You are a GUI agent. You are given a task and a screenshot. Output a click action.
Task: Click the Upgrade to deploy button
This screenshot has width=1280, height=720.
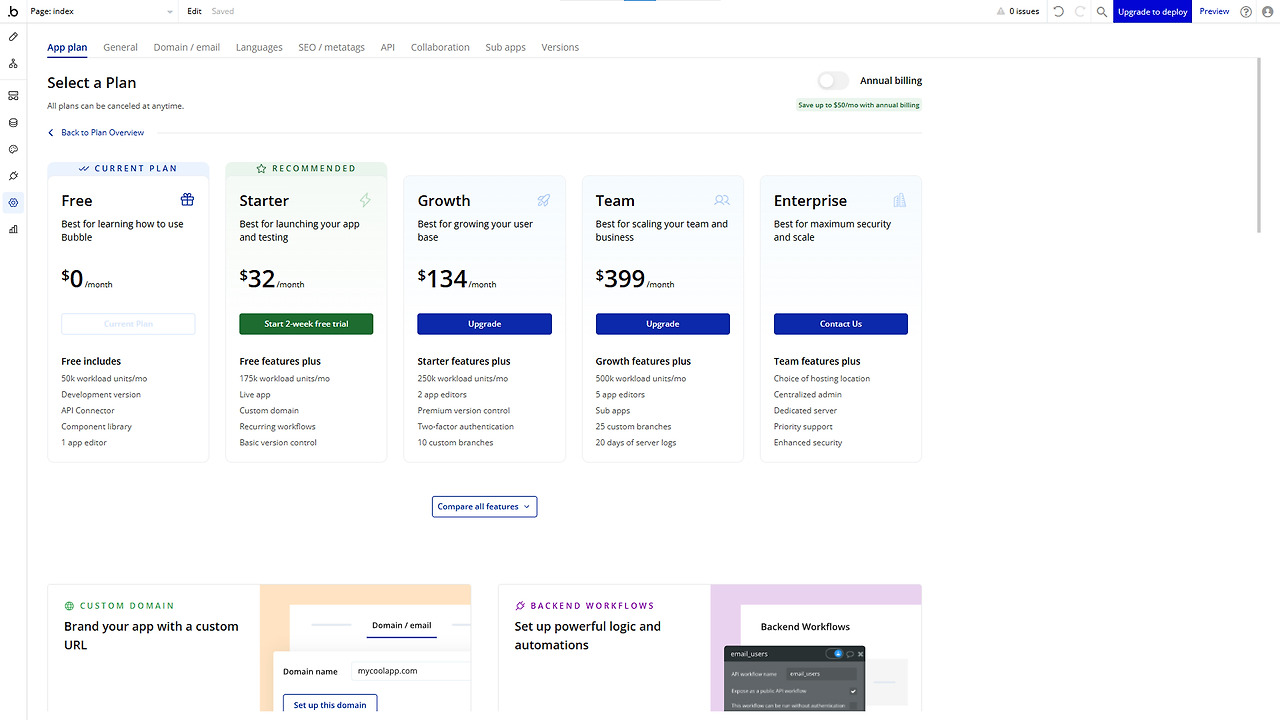coord(1153,12)
